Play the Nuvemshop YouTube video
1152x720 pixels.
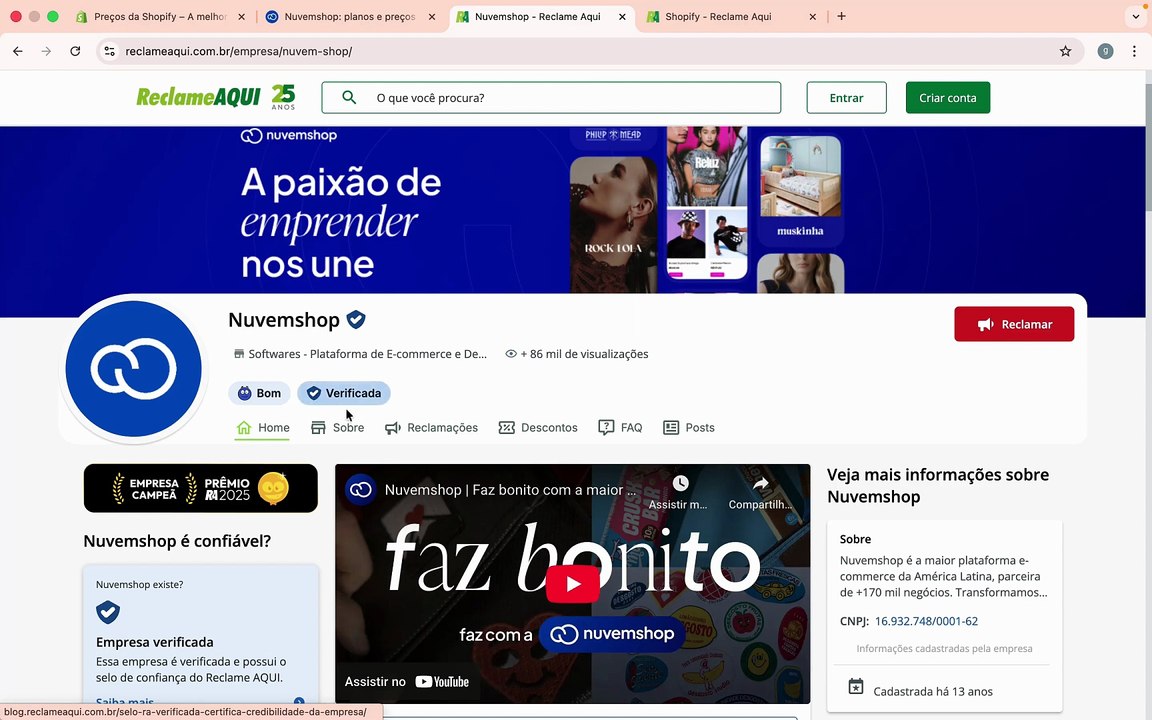point(572,584)
